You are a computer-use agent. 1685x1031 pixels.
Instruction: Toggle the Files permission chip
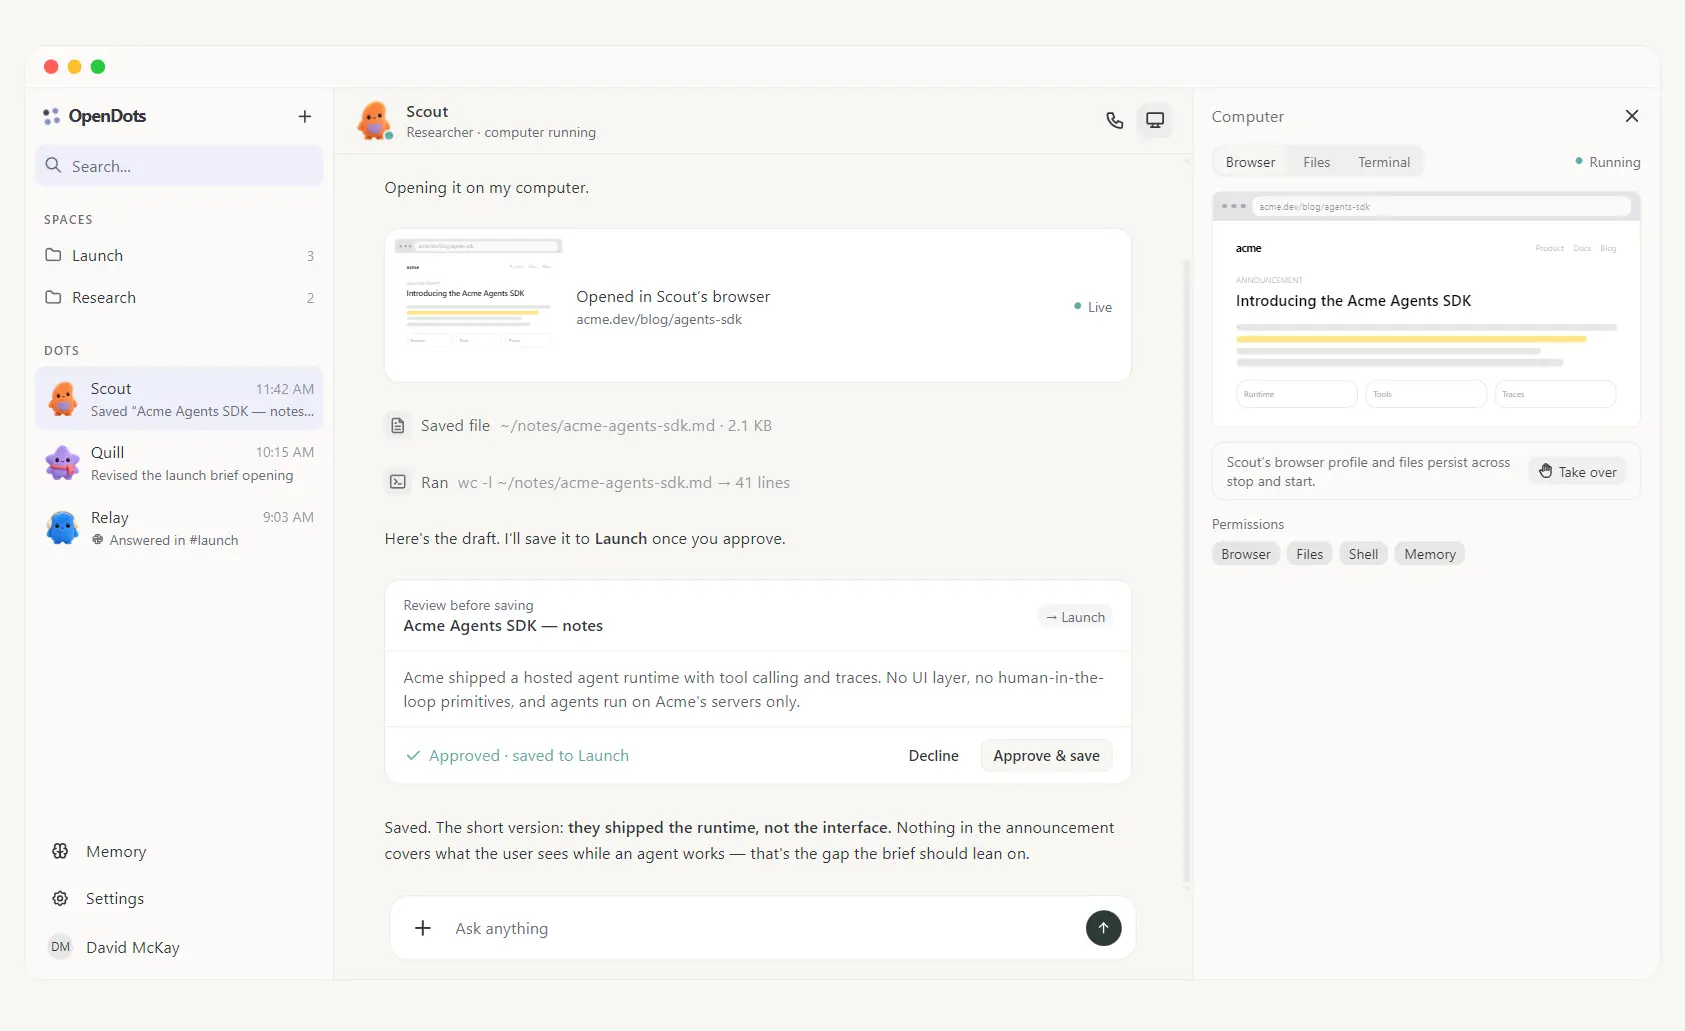1309,554
